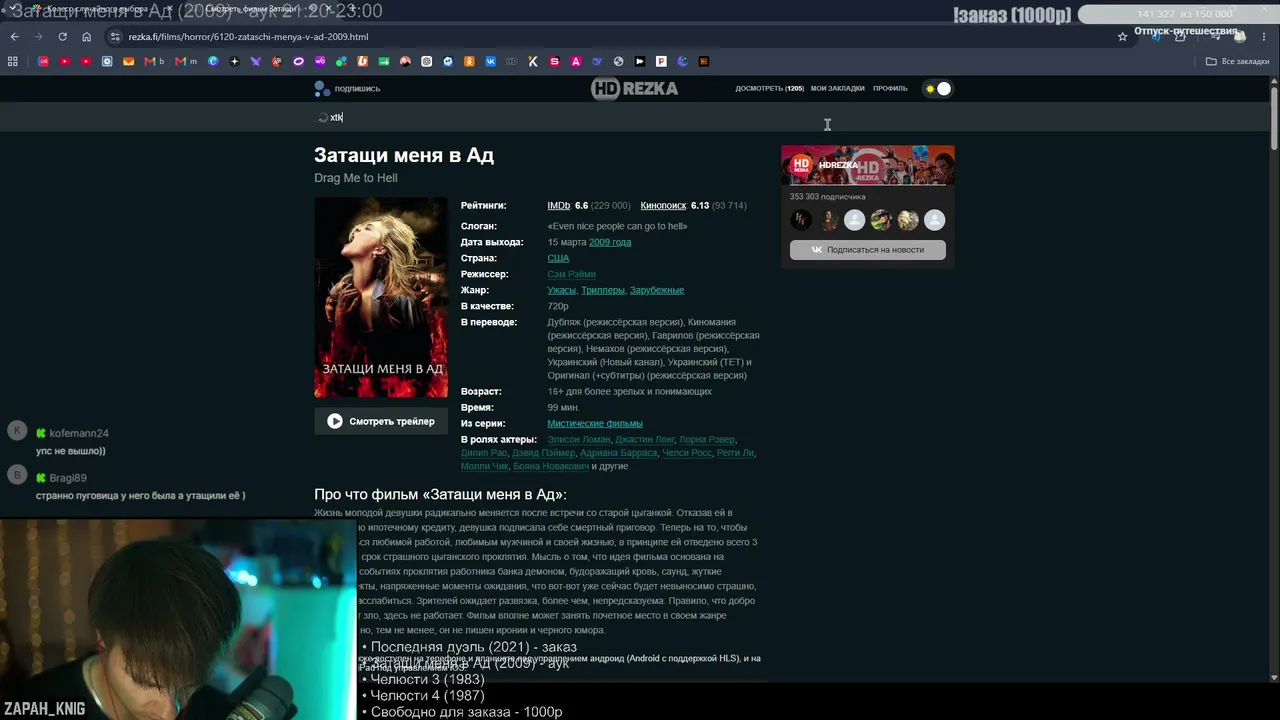Open actor 'Дэвид Пэймер' link
Viewport: 1280px width, 720px height.
pyautogui.click(x=543, y=453)
